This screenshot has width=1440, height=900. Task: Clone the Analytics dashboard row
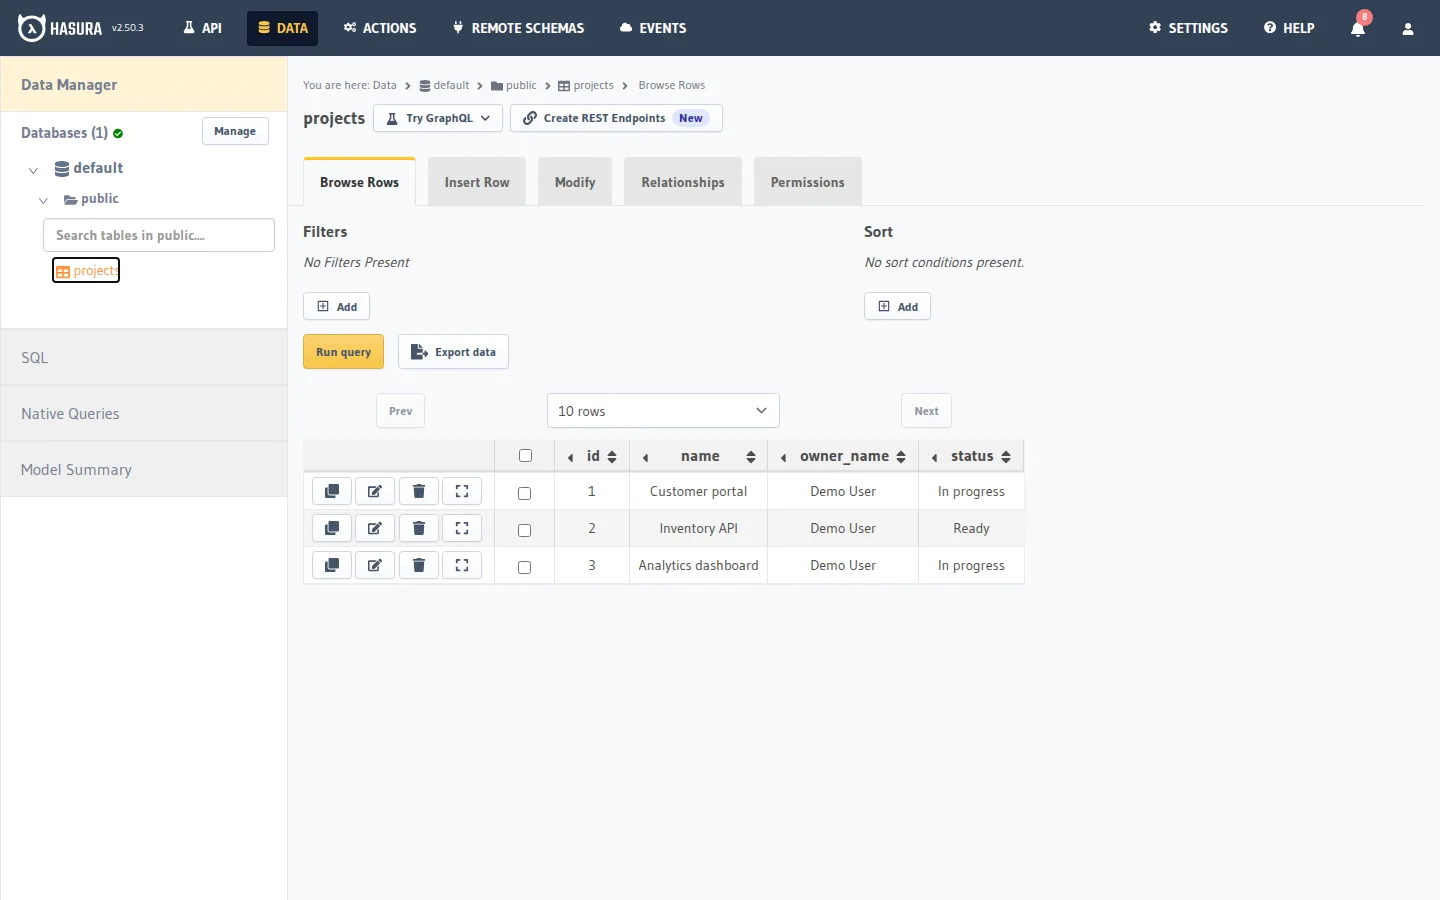[332, 565]
